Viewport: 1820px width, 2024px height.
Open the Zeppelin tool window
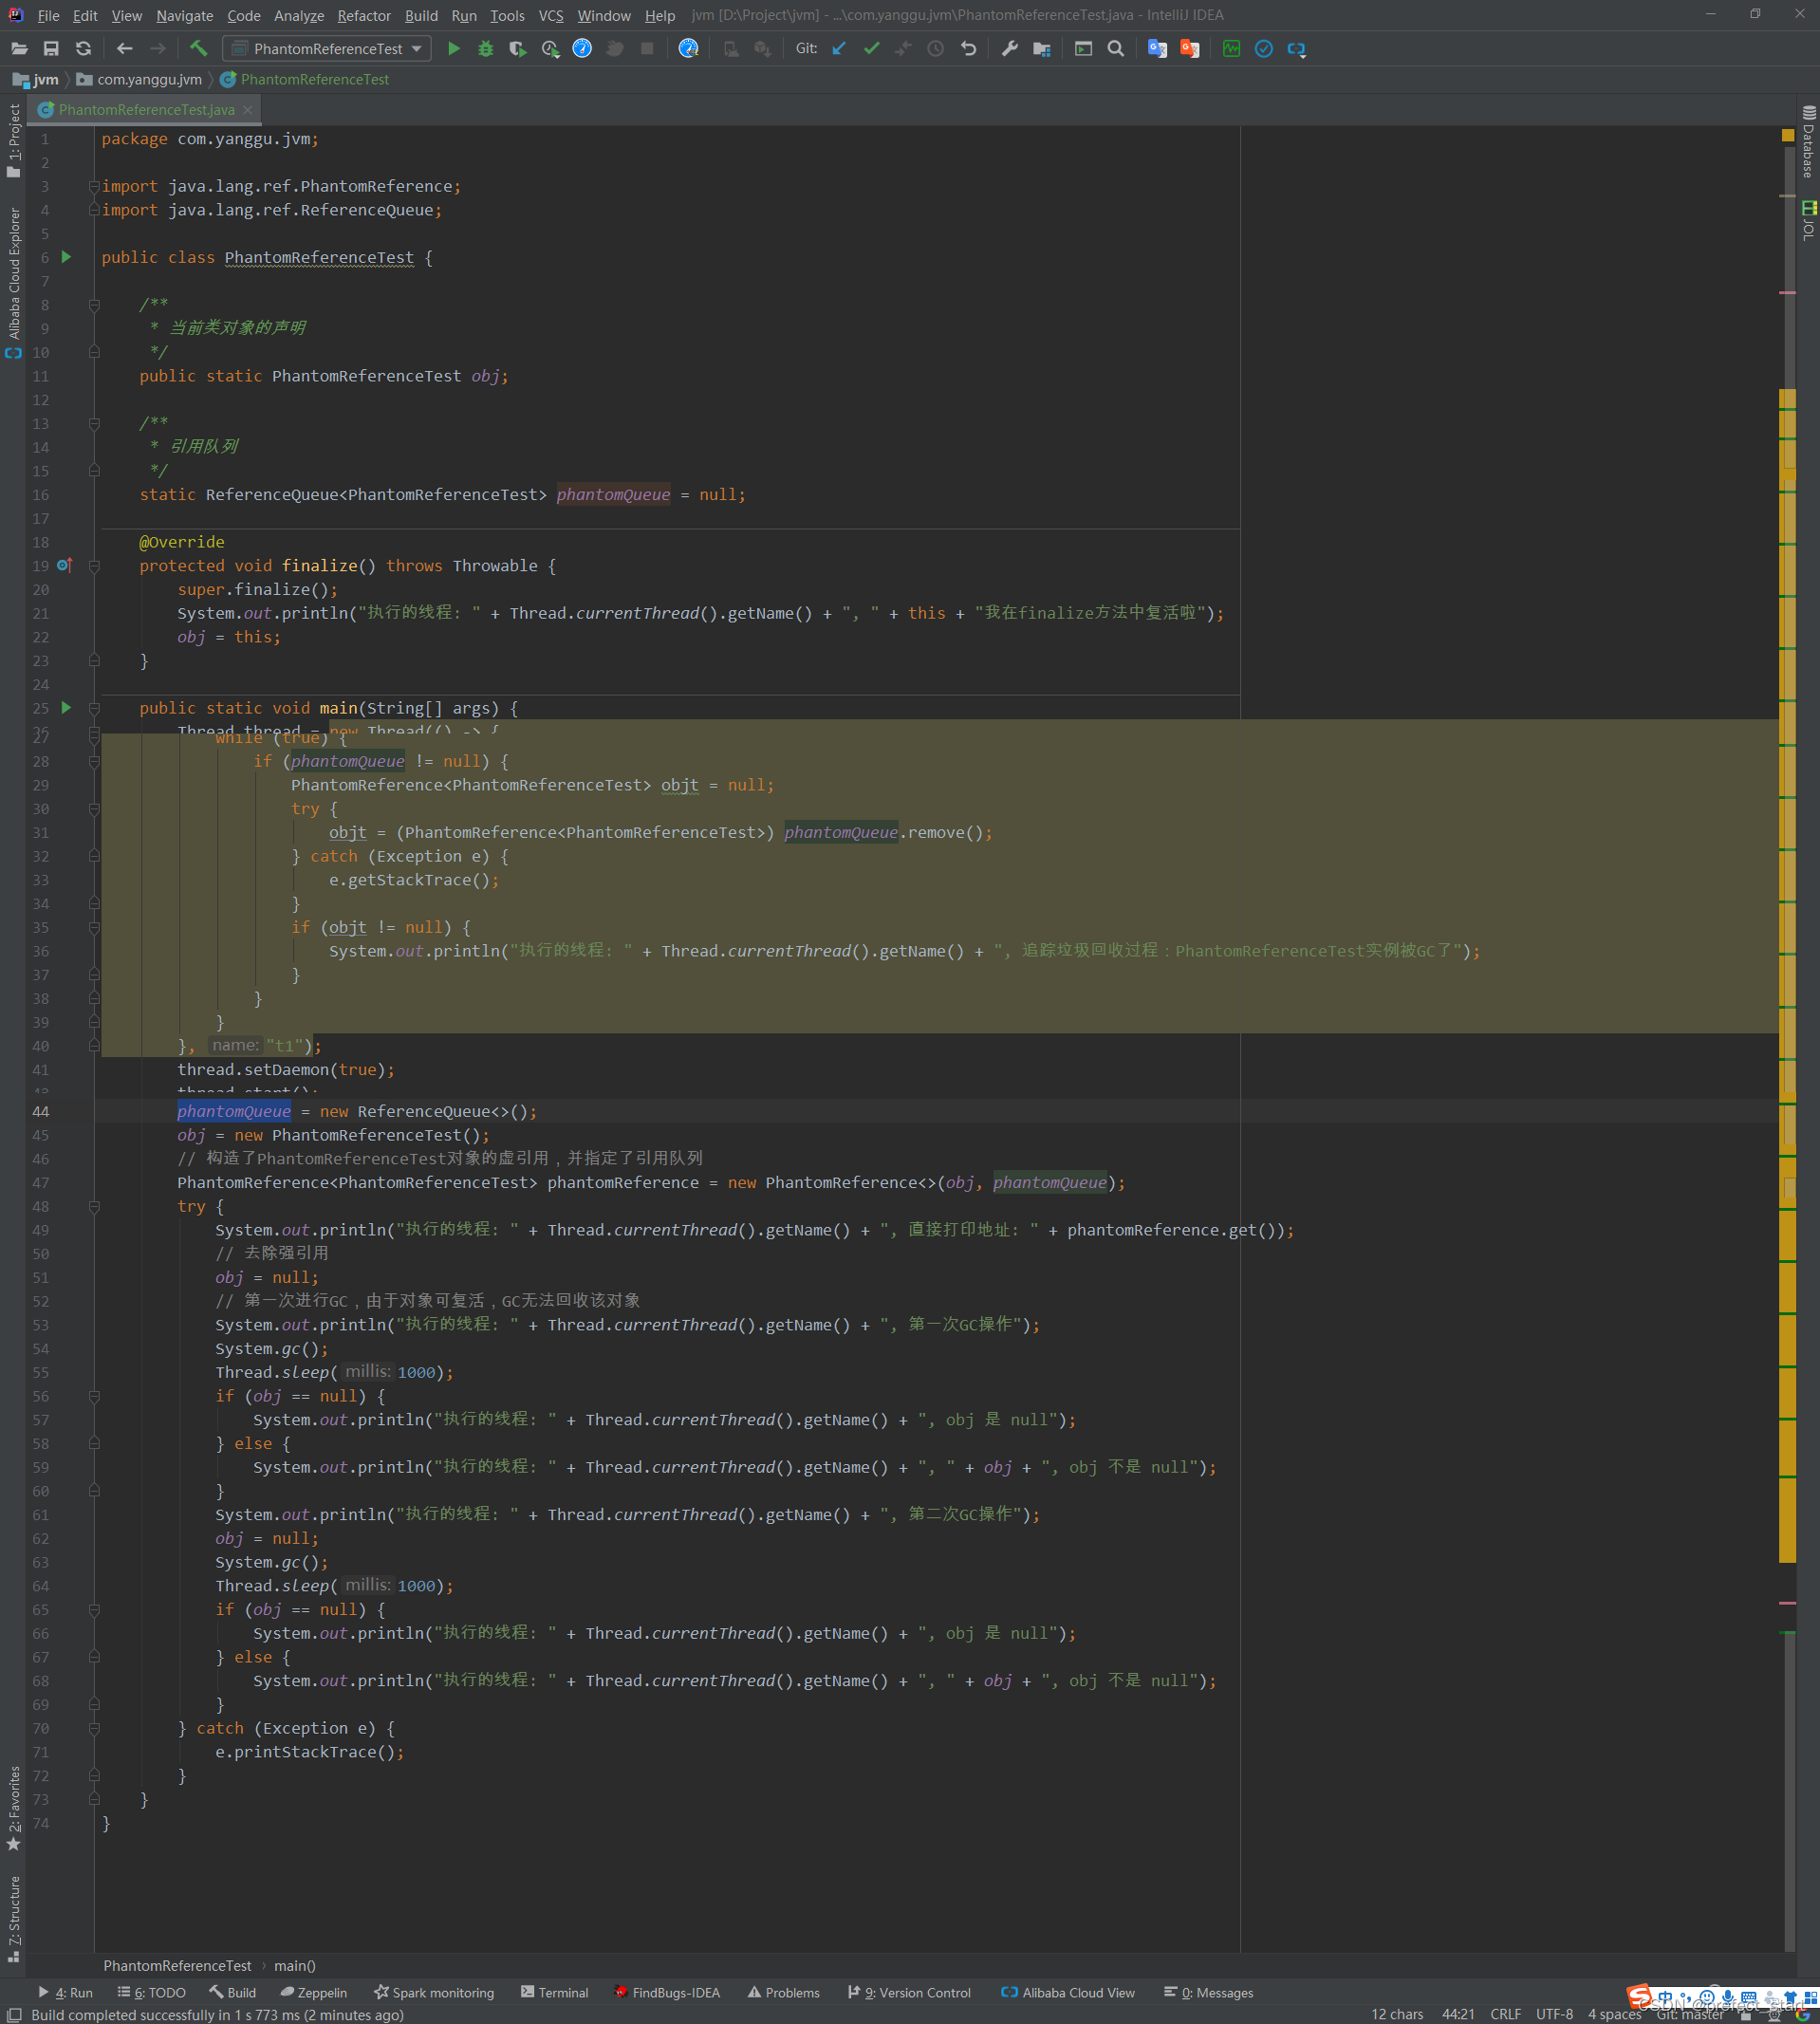click(x=314, y=1992)
